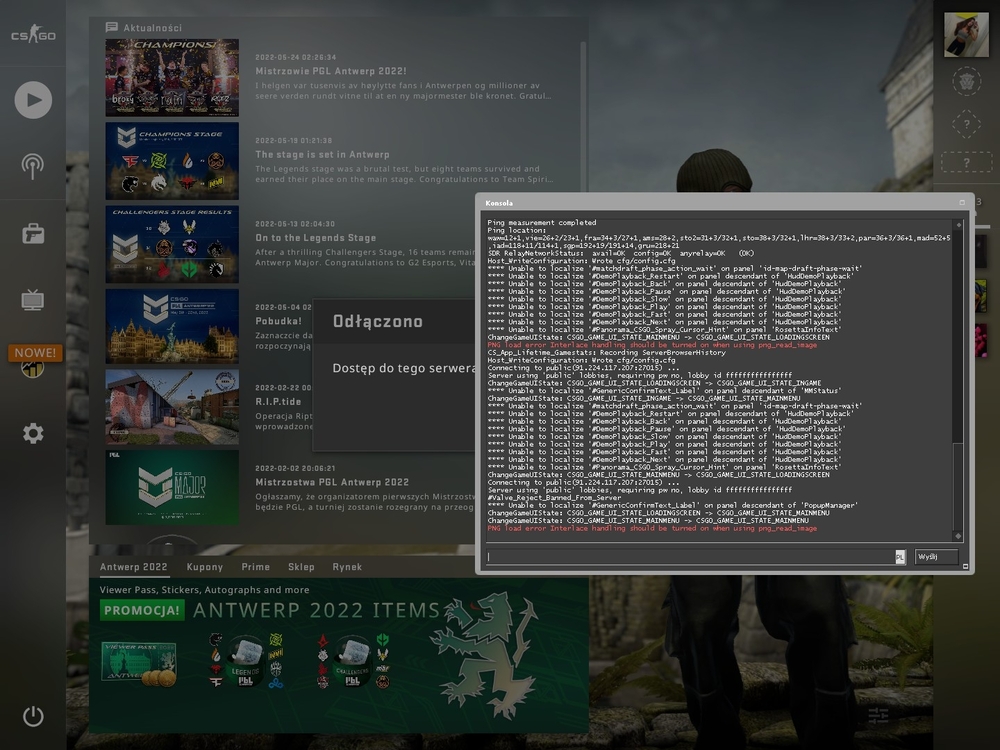The image size is (1000, 750).
Task: Open the broadcast antenna icon in sidebar
Action: (x=33, y=166)
